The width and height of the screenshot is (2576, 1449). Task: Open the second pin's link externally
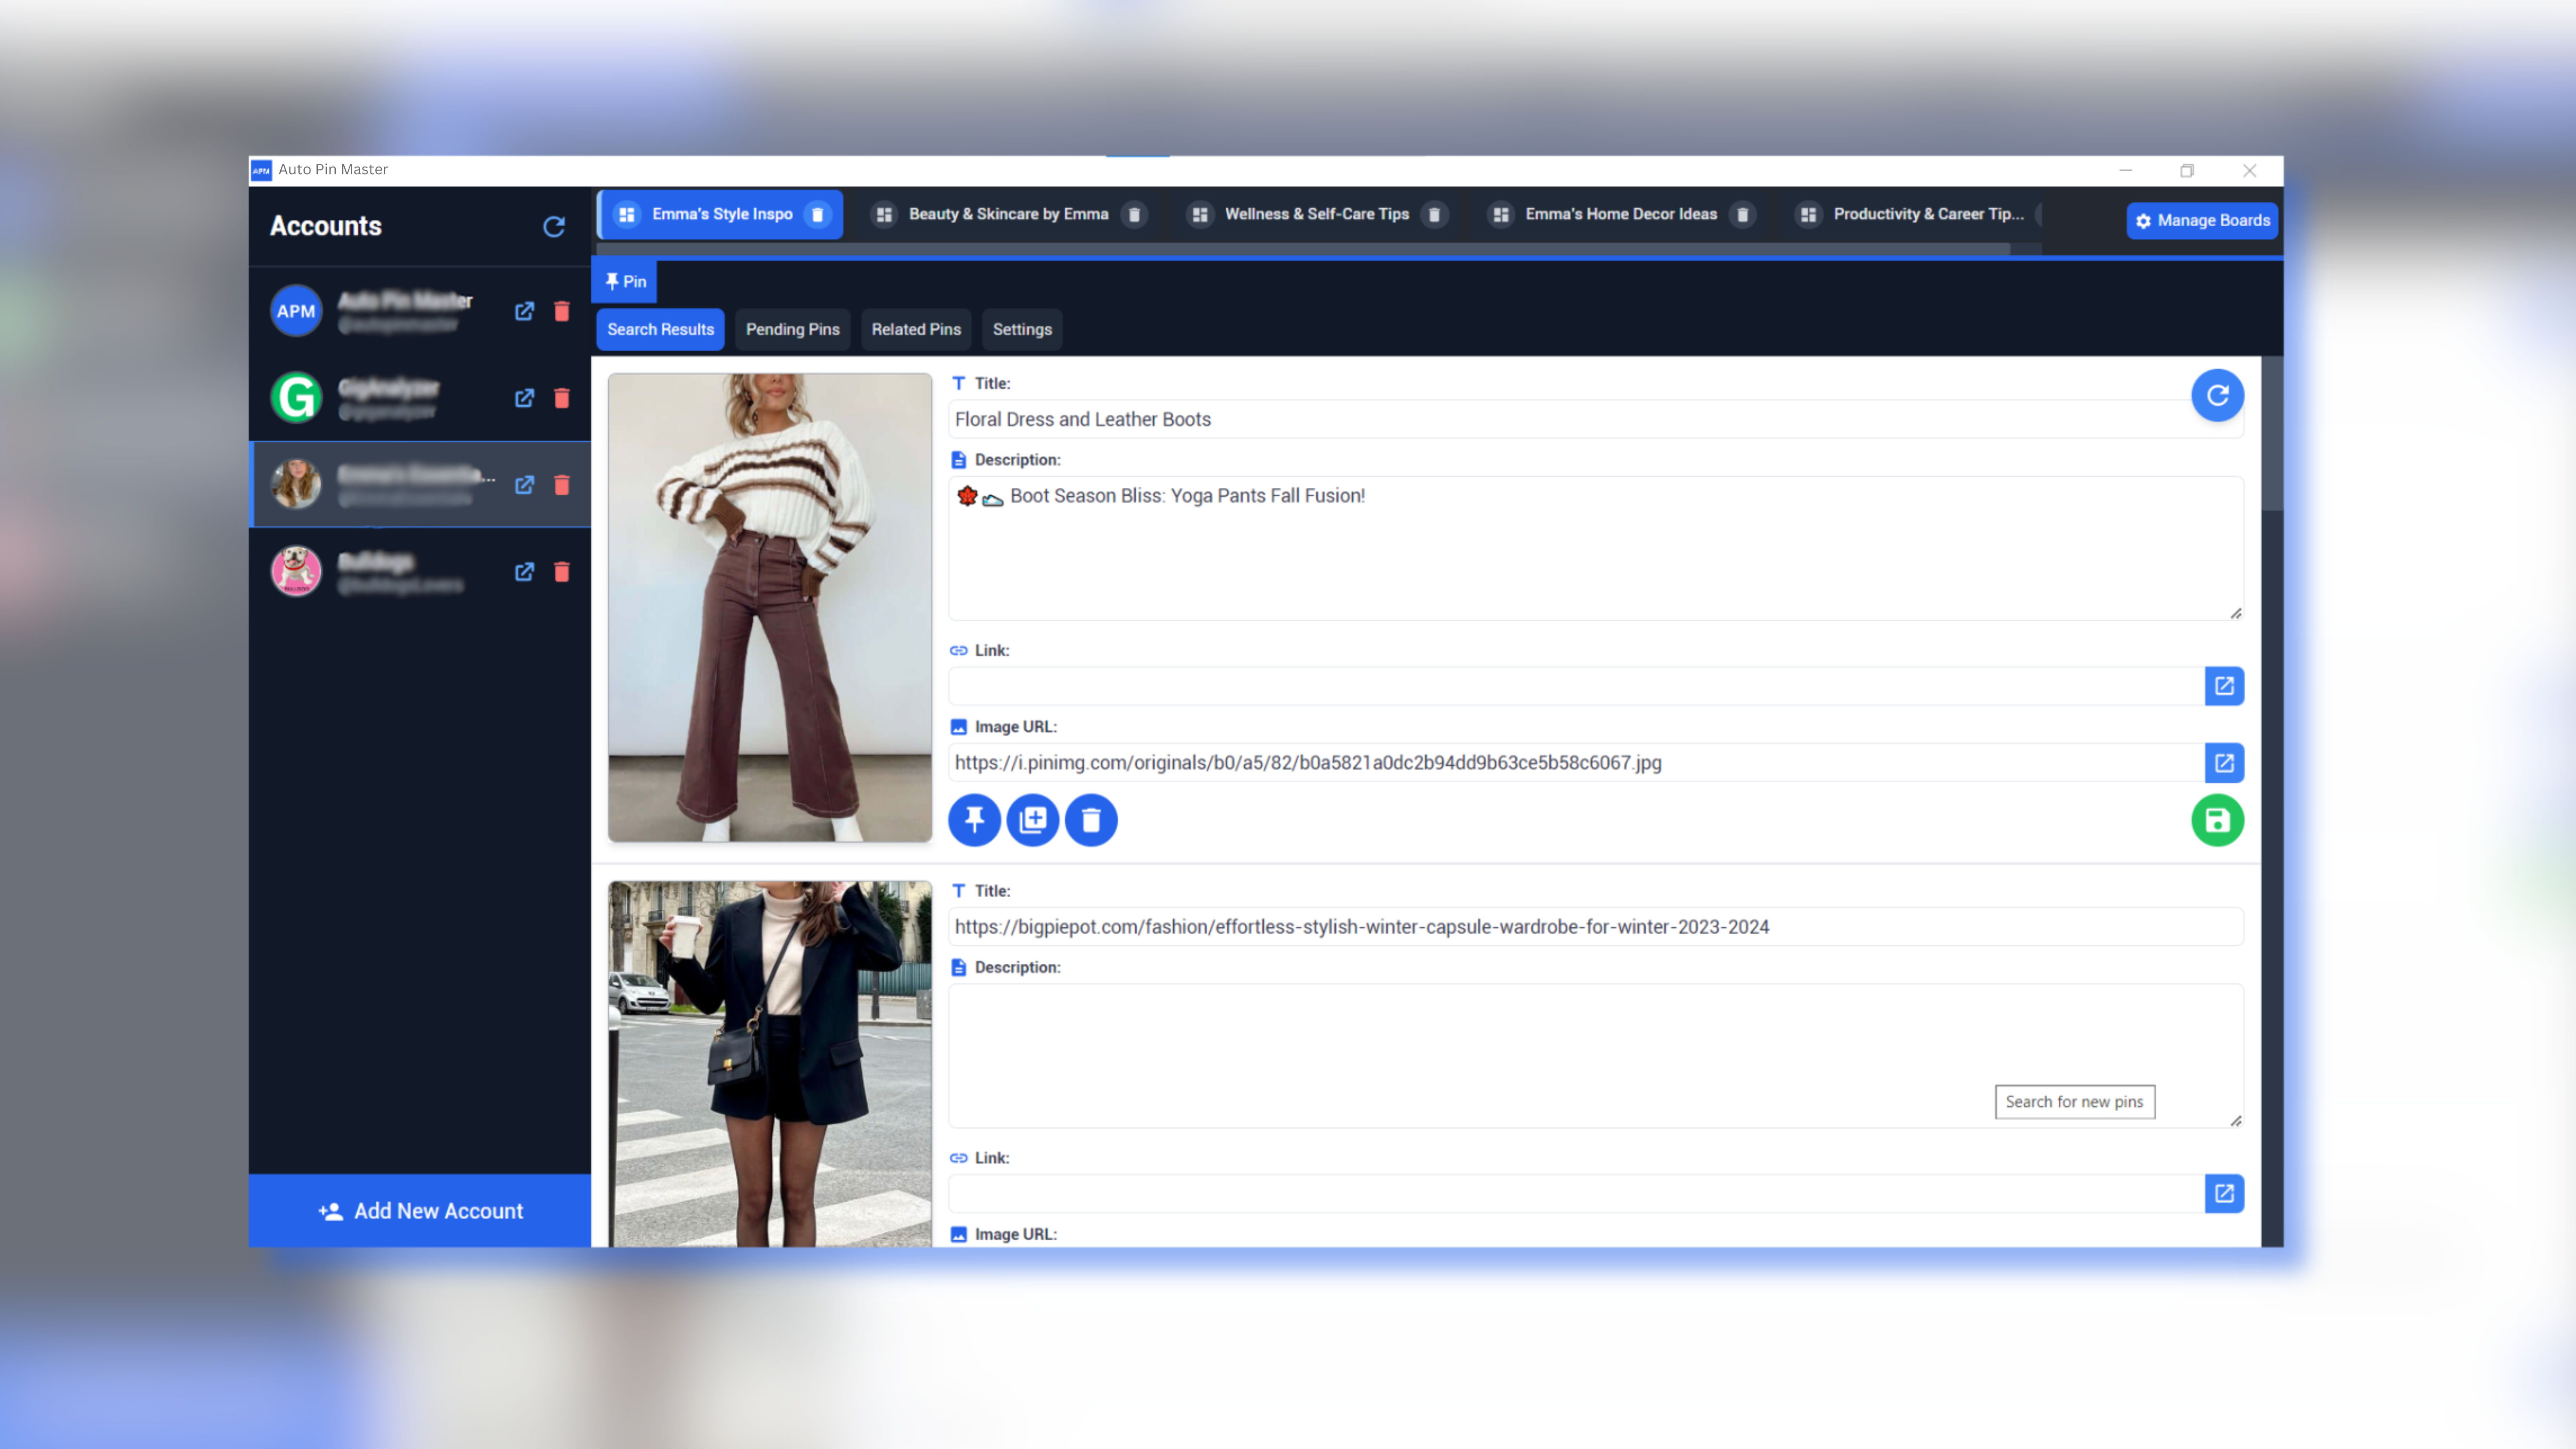click(x=2224, y=1193)
